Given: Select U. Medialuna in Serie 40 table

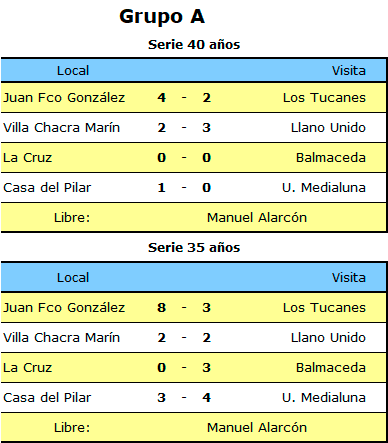Looking at the screenshot, I should coord(324,188).
